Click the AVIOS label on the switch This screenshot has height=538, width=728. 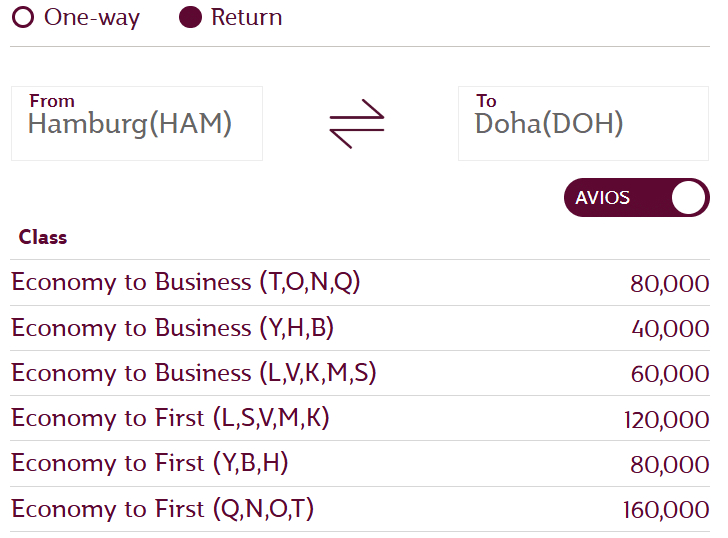point(603,198)
